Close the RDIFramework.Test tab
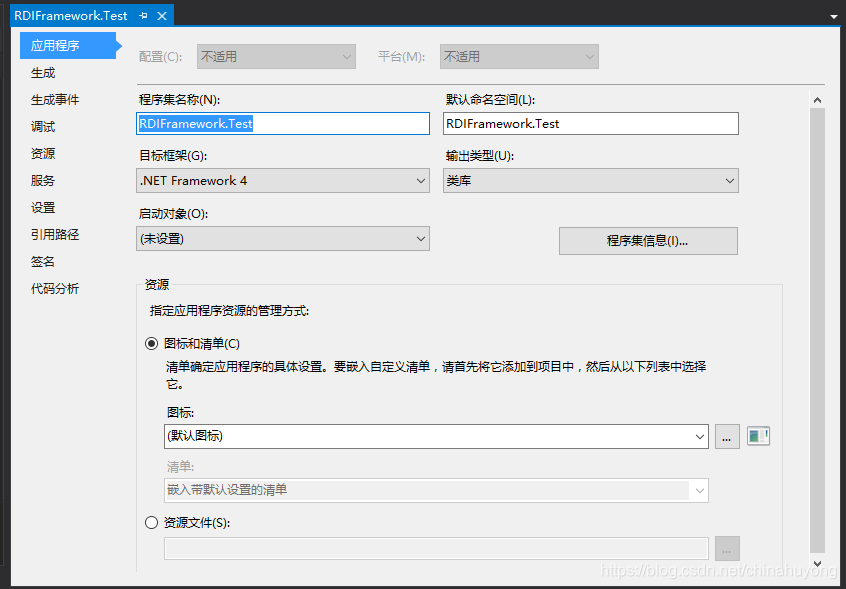Viewport: 846px width, 589px height. [x=161, y=16]
